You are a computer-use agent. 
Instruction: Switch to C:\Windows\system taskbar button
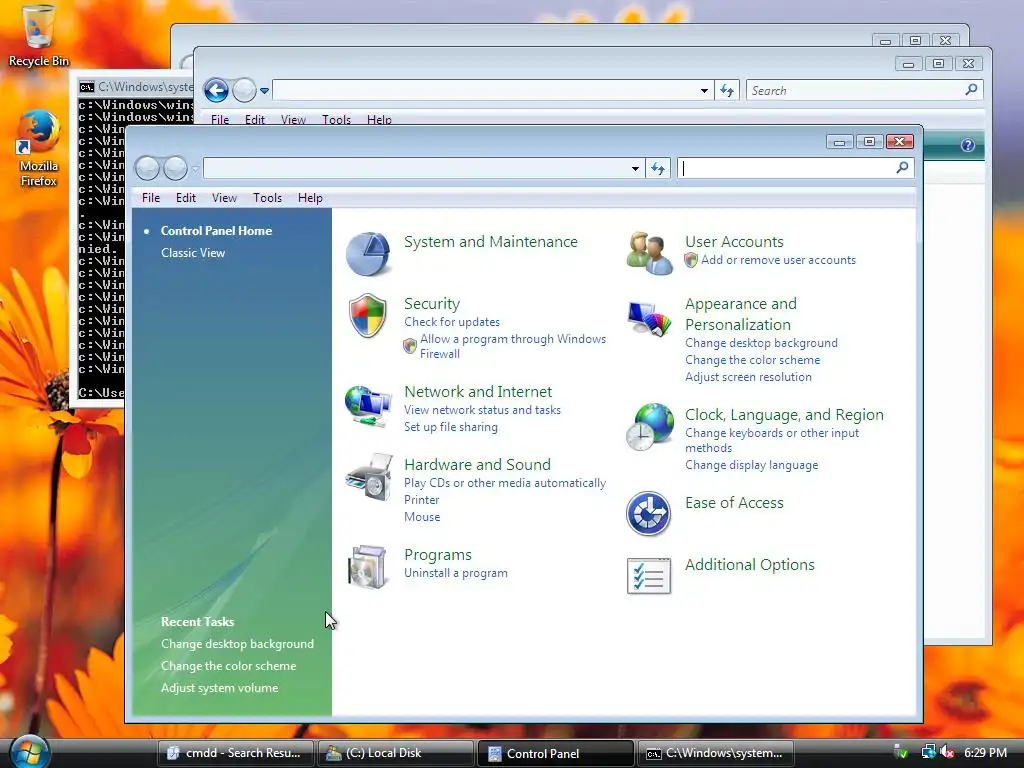click(716, 753)
